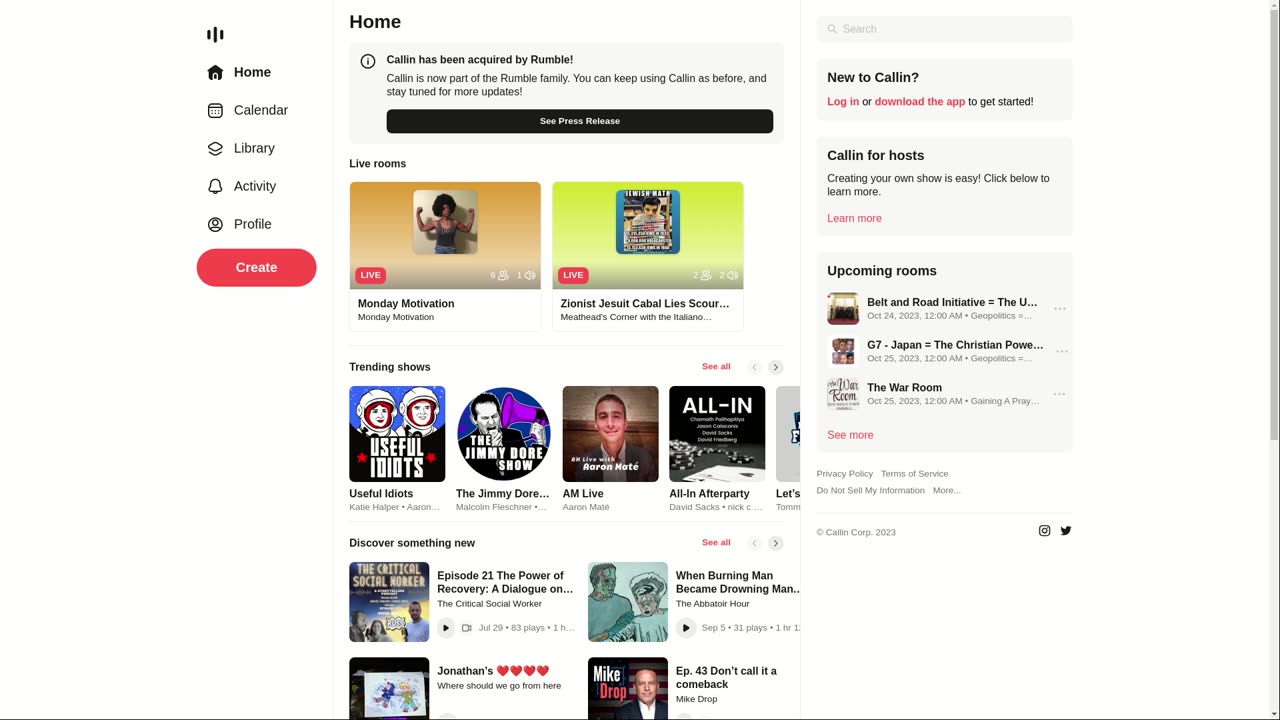Click See Press Release button
Image resolution: width=1280 pixels, height=720 pixels.
[x=580, y=121]
